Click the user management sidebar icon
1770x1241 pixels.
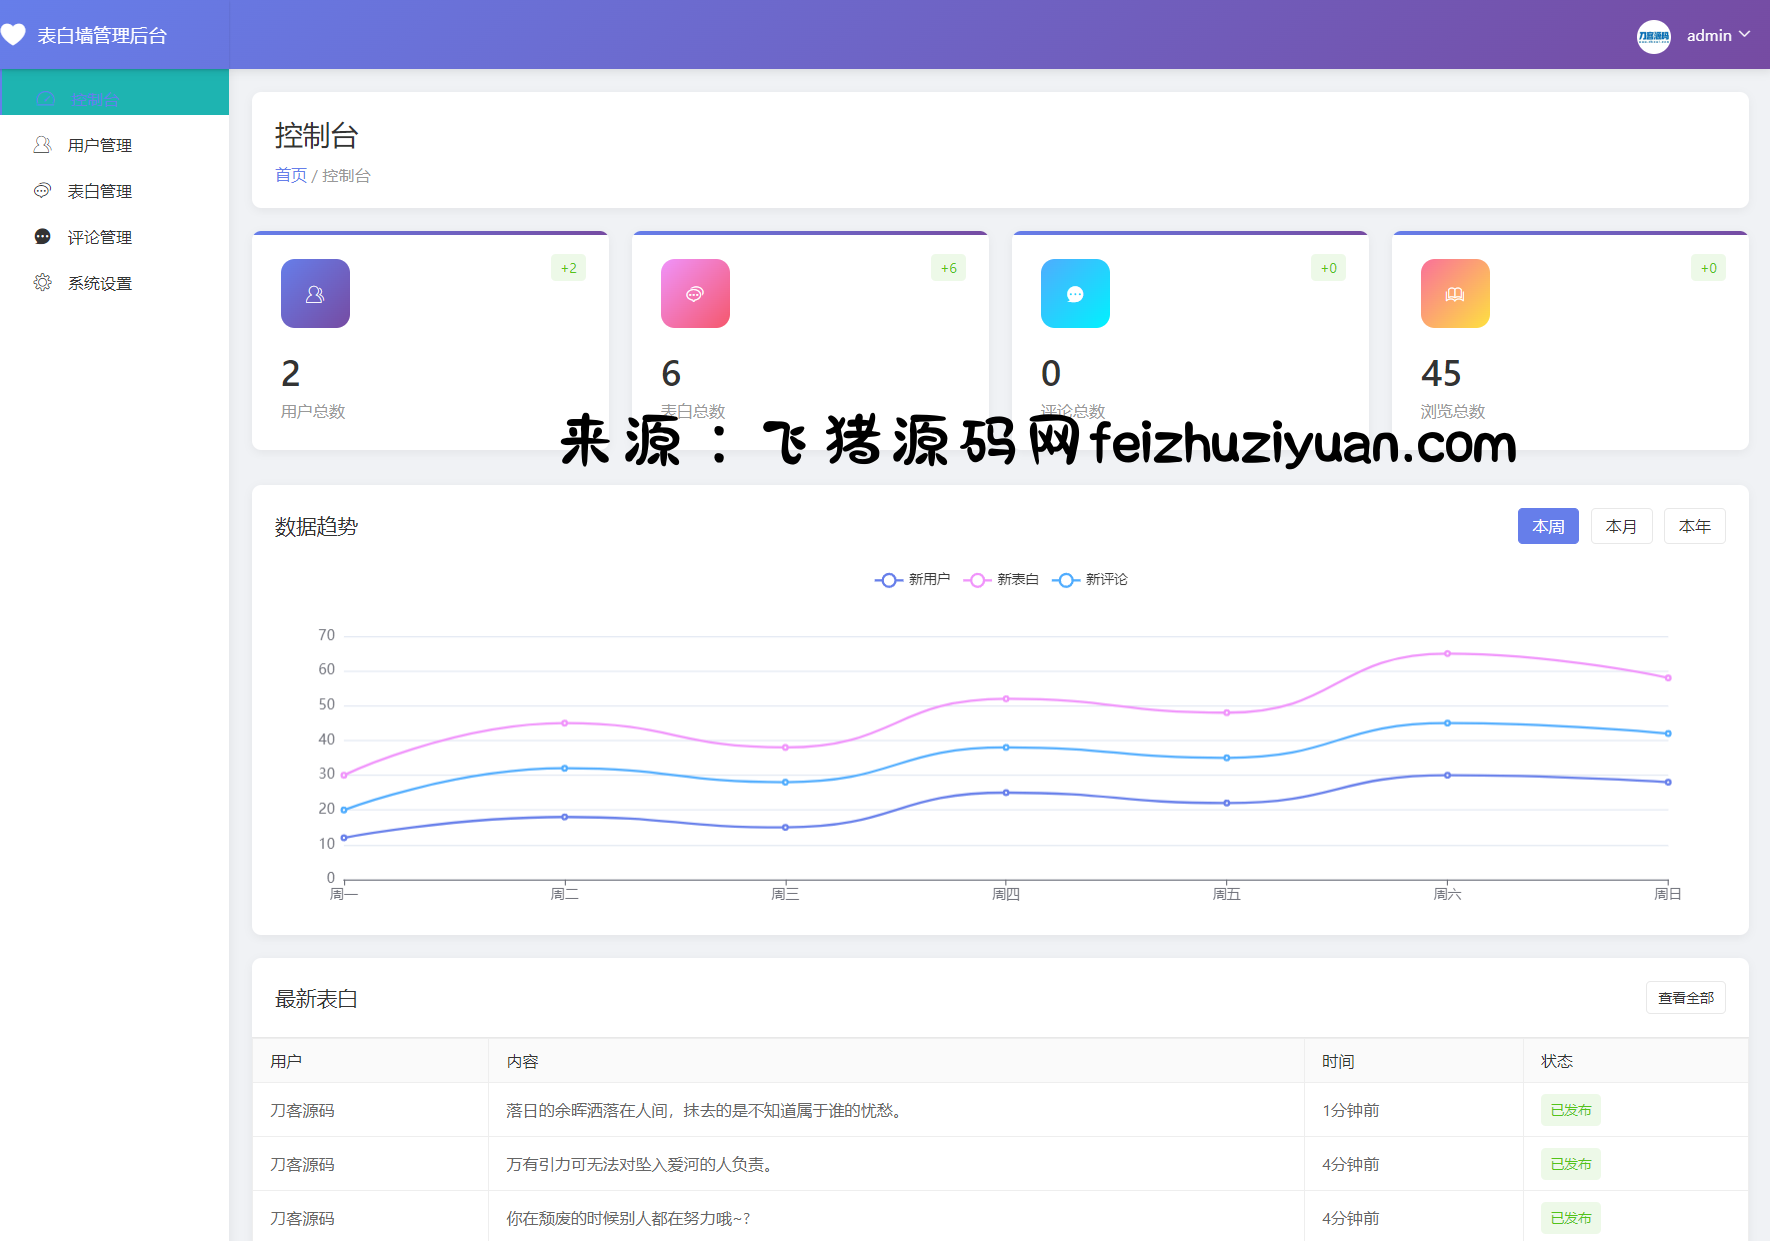point(42,145)
